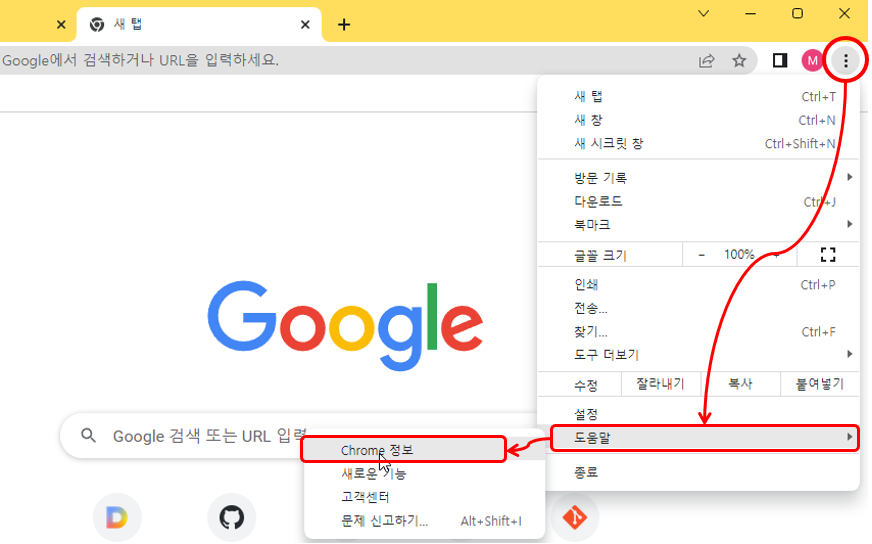Select 새로운 기능 in the submenu
The width and height of the screenshot is (872, 544).
(425, 474)
